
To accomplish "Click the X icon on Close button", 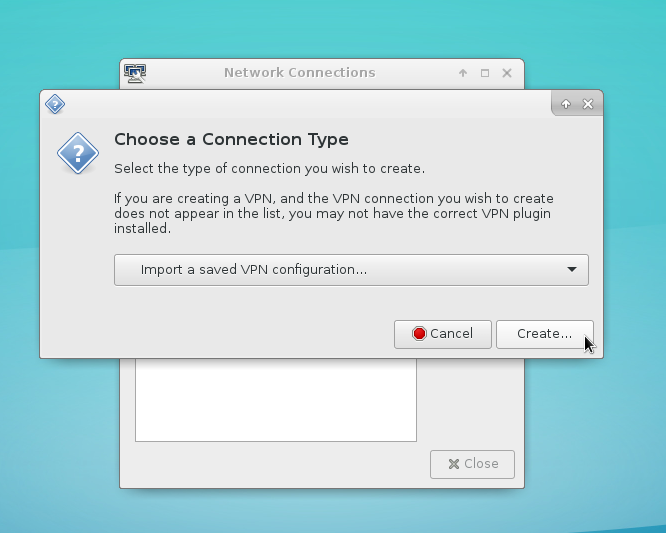I will pyautogui.click(x=453, y=464).
